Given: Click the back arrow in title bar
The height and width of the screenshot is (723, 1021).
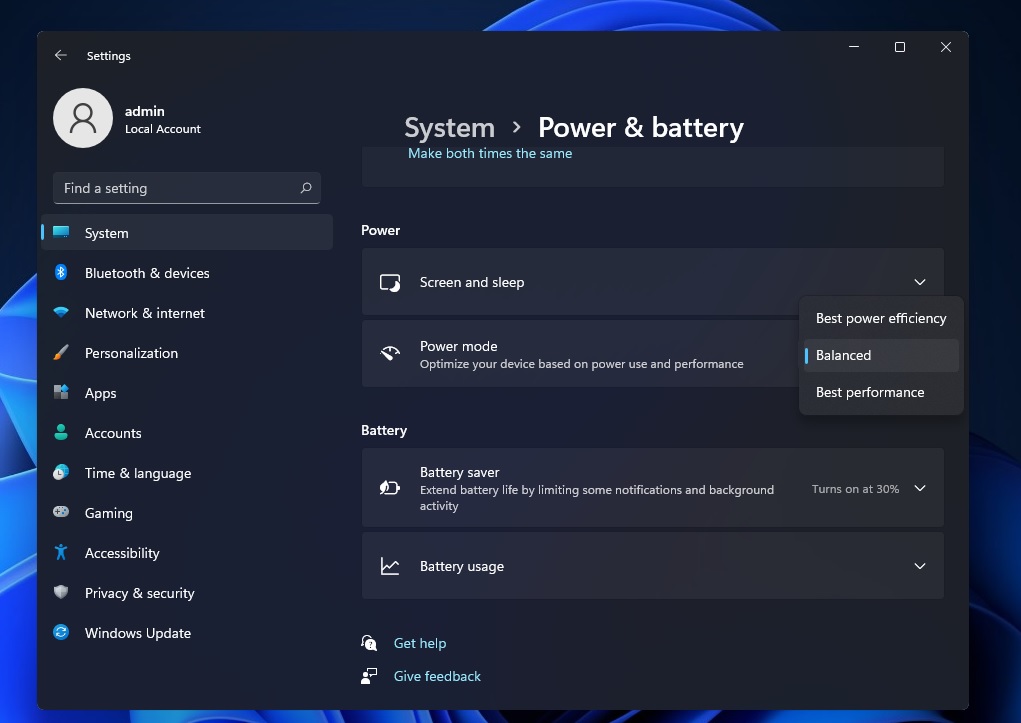Looking at the screenshot, I should tap(61, 56).
